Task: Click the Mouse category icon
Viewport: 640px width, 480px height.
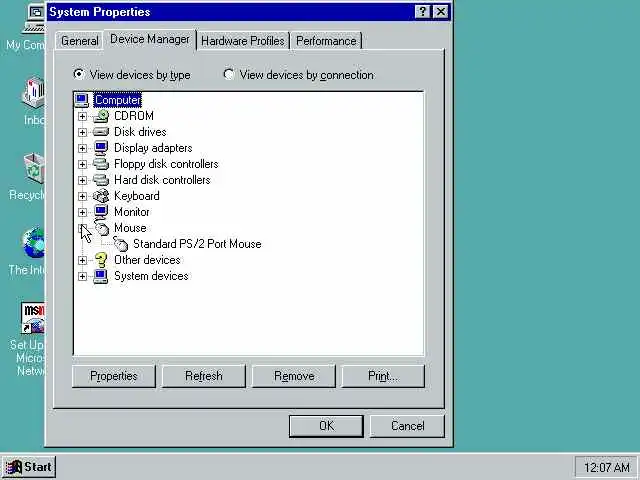Action: (102, 228)
